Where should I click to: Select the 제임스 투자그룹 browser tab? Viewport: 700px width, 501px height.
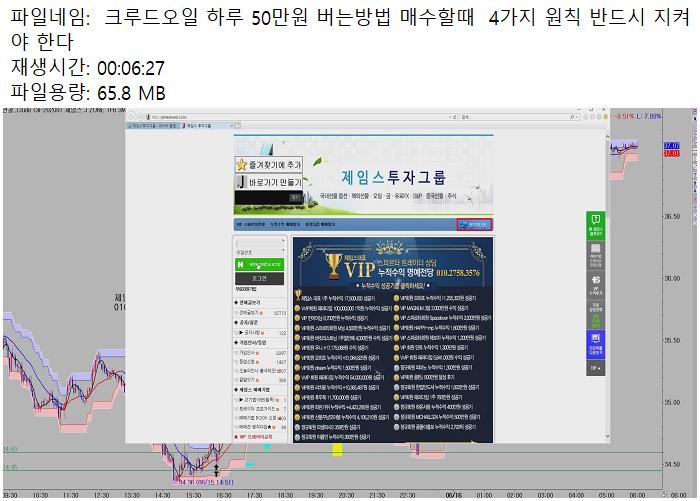[x=208, y=125]
